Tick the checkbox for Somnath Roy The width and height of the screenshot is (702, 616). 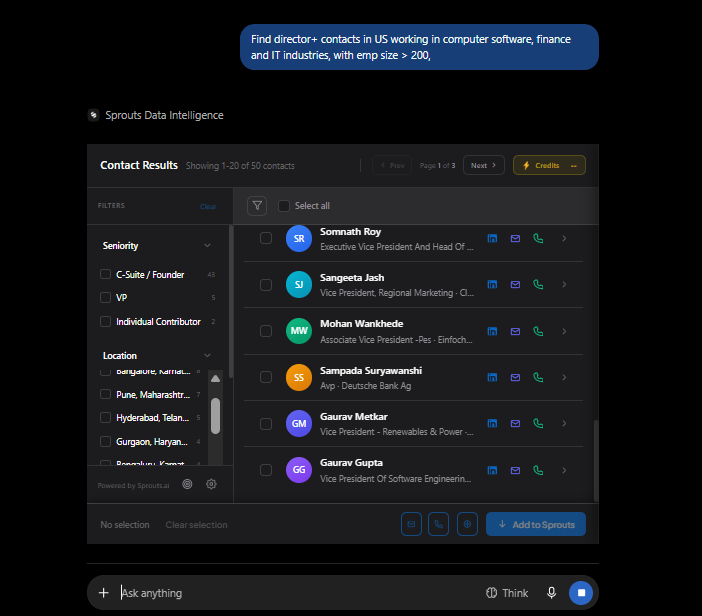(x=266, y=238)
